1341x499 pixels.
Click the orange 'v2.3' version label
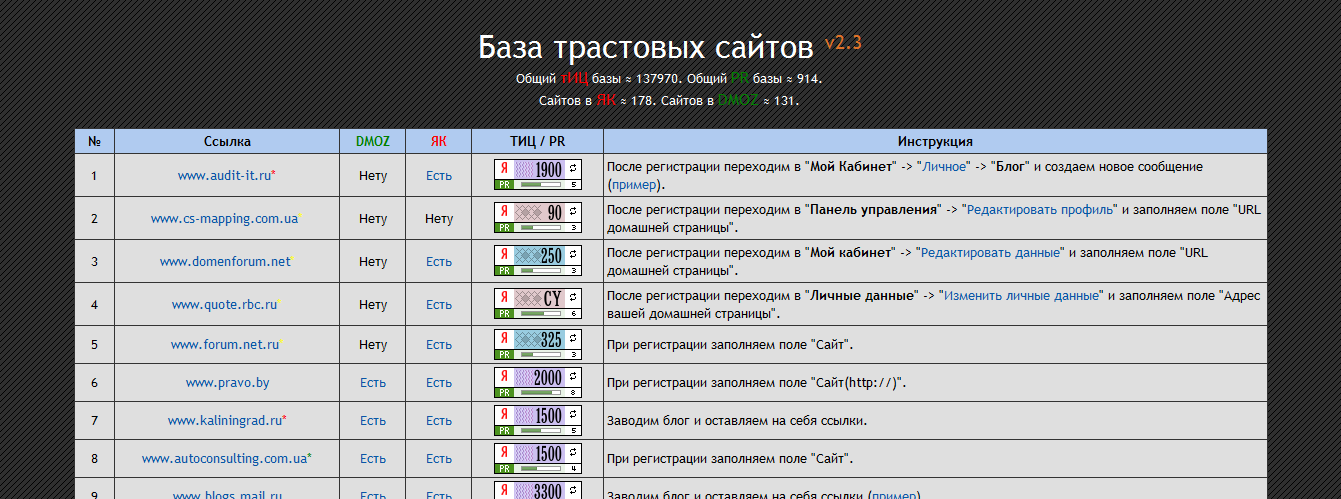coord(843,43)
